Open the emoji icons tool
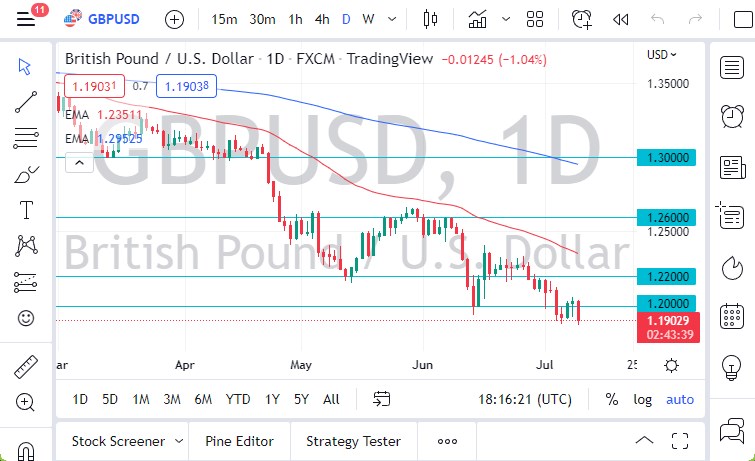The height and width of the screenshot is (461, 755). (26, 319)
